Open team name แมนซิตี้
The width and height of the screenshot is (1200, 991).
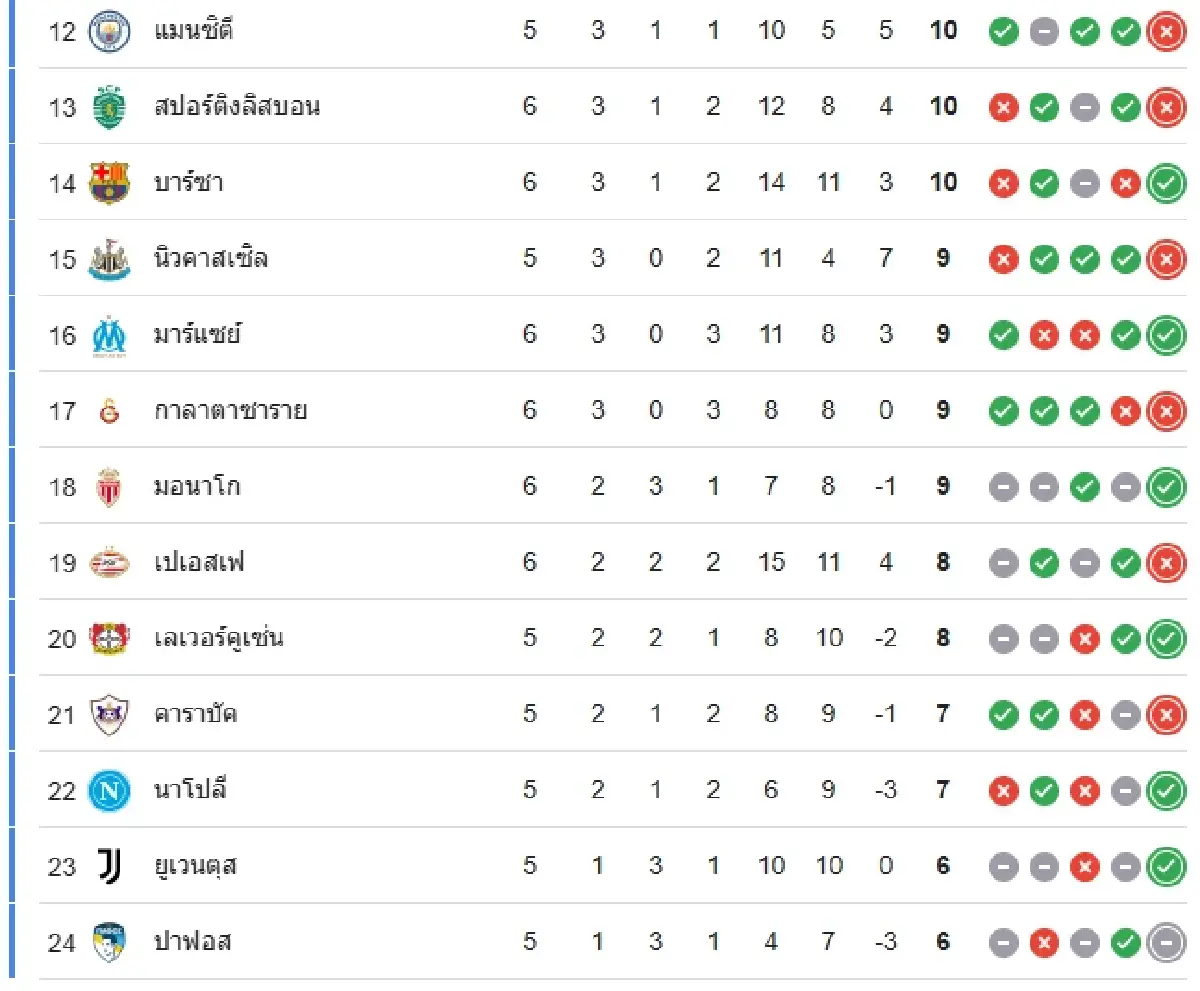pos(194,31)
